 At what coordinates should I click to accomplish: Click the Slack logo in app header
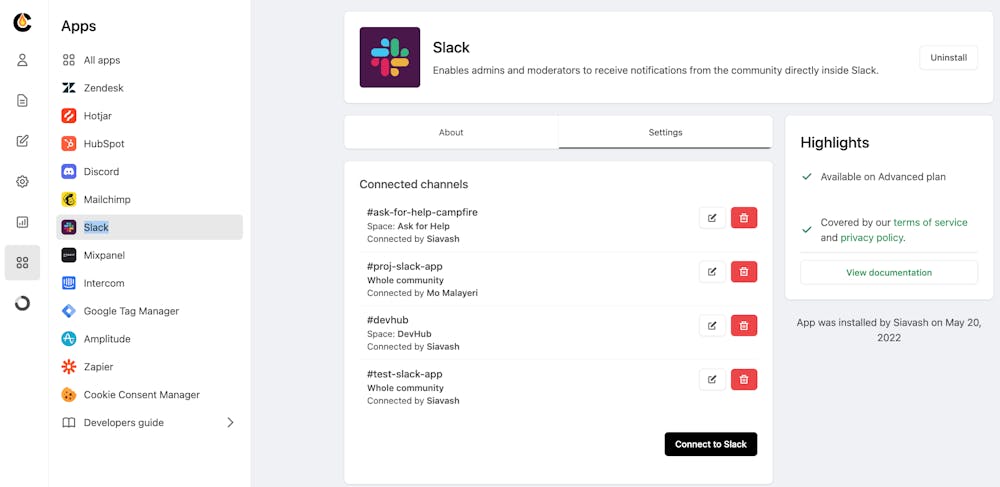[390, 57]
